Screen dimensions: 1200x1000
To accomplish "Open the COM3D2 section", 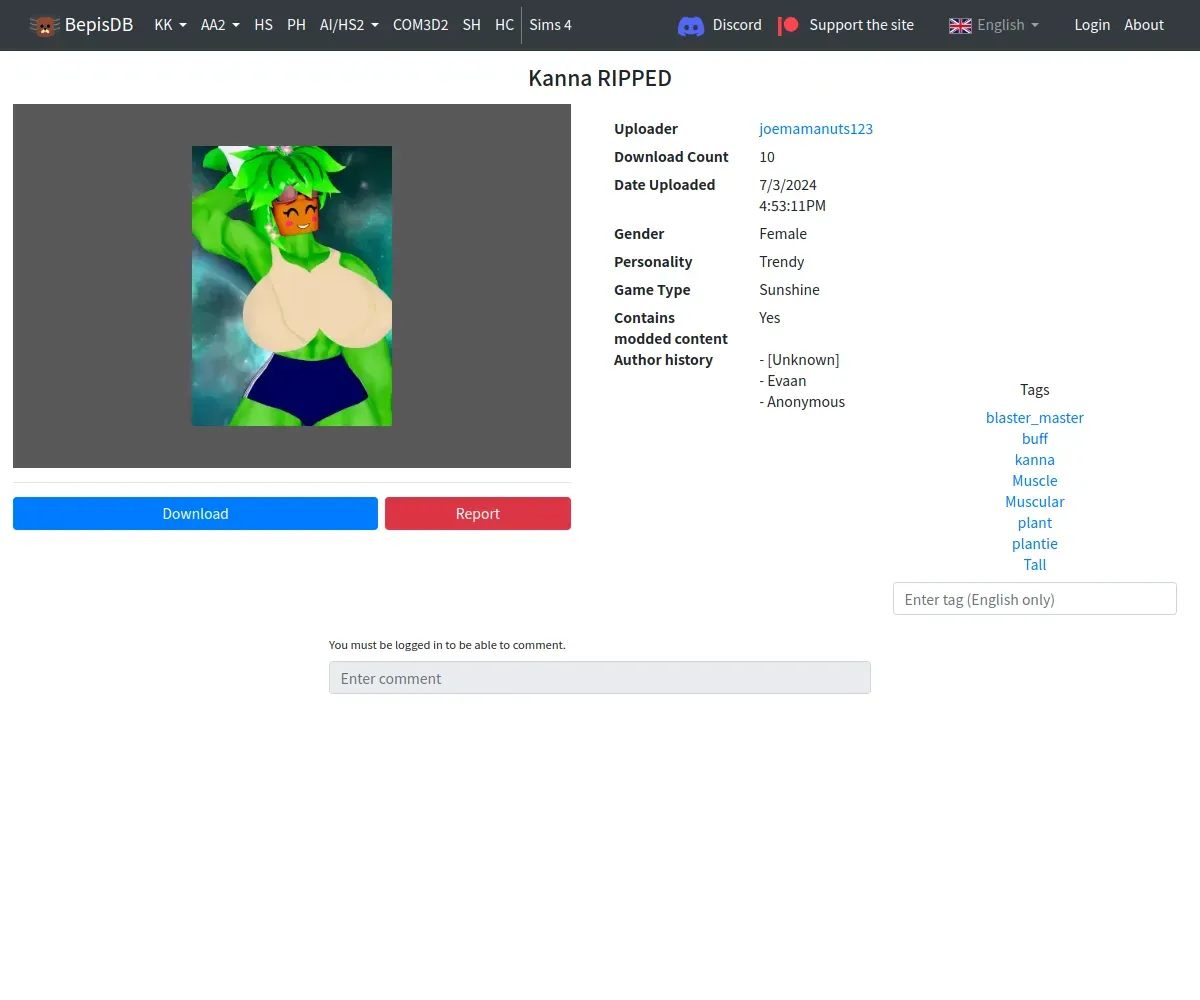I will click(420, 25).
